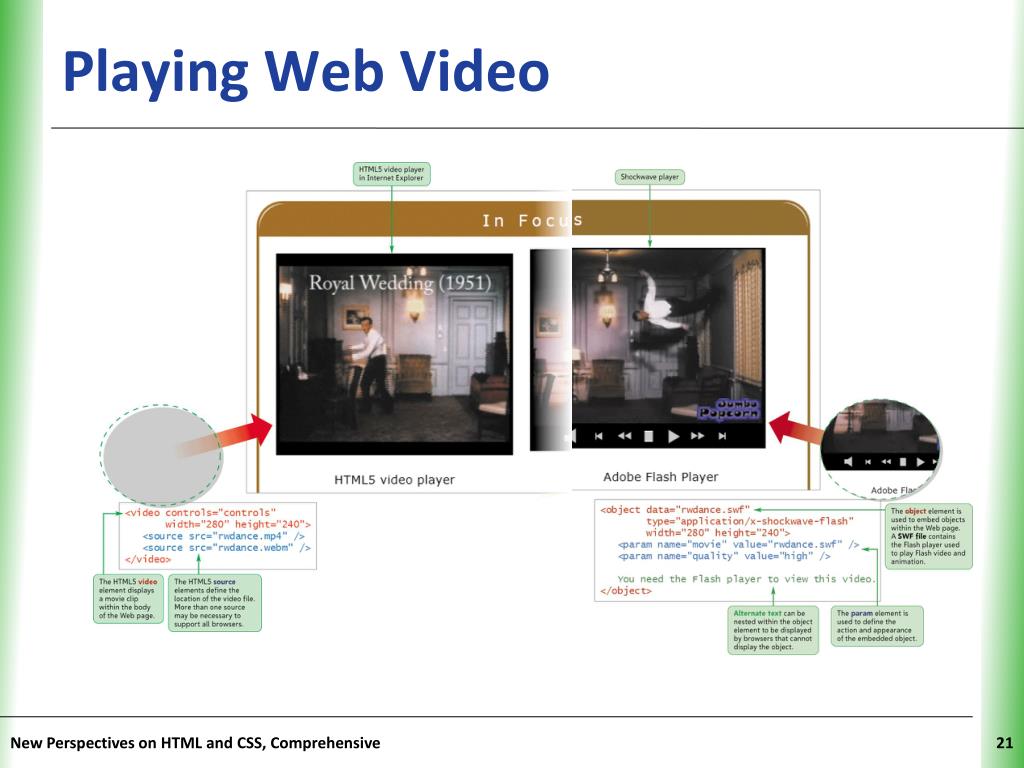This screenshot has height=768, width=1024.
Task: Click the 'rwdance.mp4' source code line
Action: (x=223, y=536)
